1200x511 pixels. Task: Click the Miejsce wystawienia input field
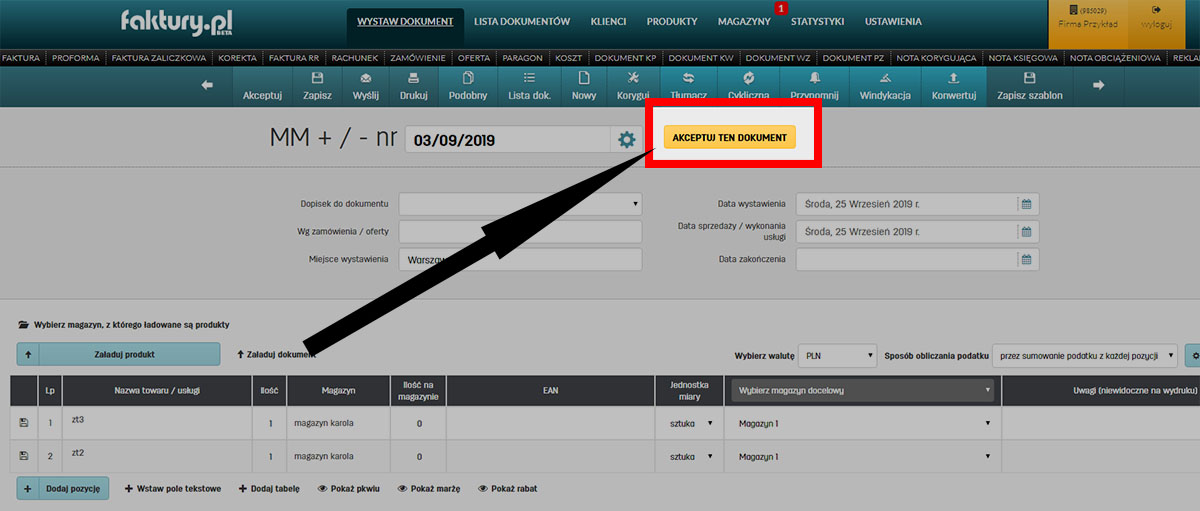(x=520, y=259)
